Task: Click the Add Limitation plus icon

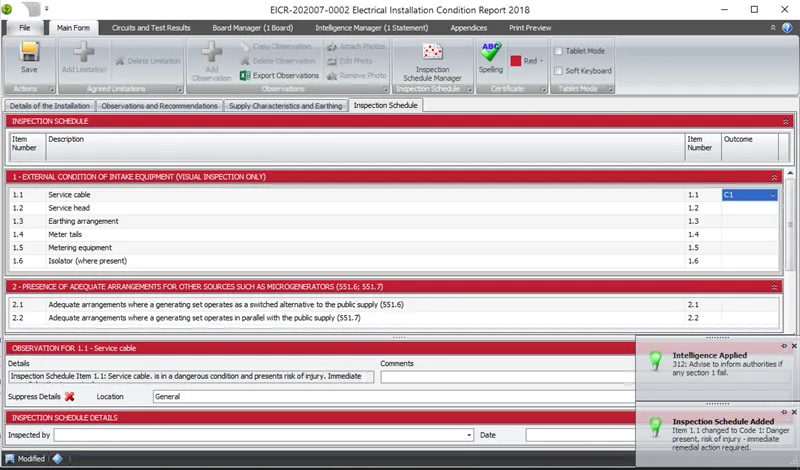Action: (x=84, y=52)
